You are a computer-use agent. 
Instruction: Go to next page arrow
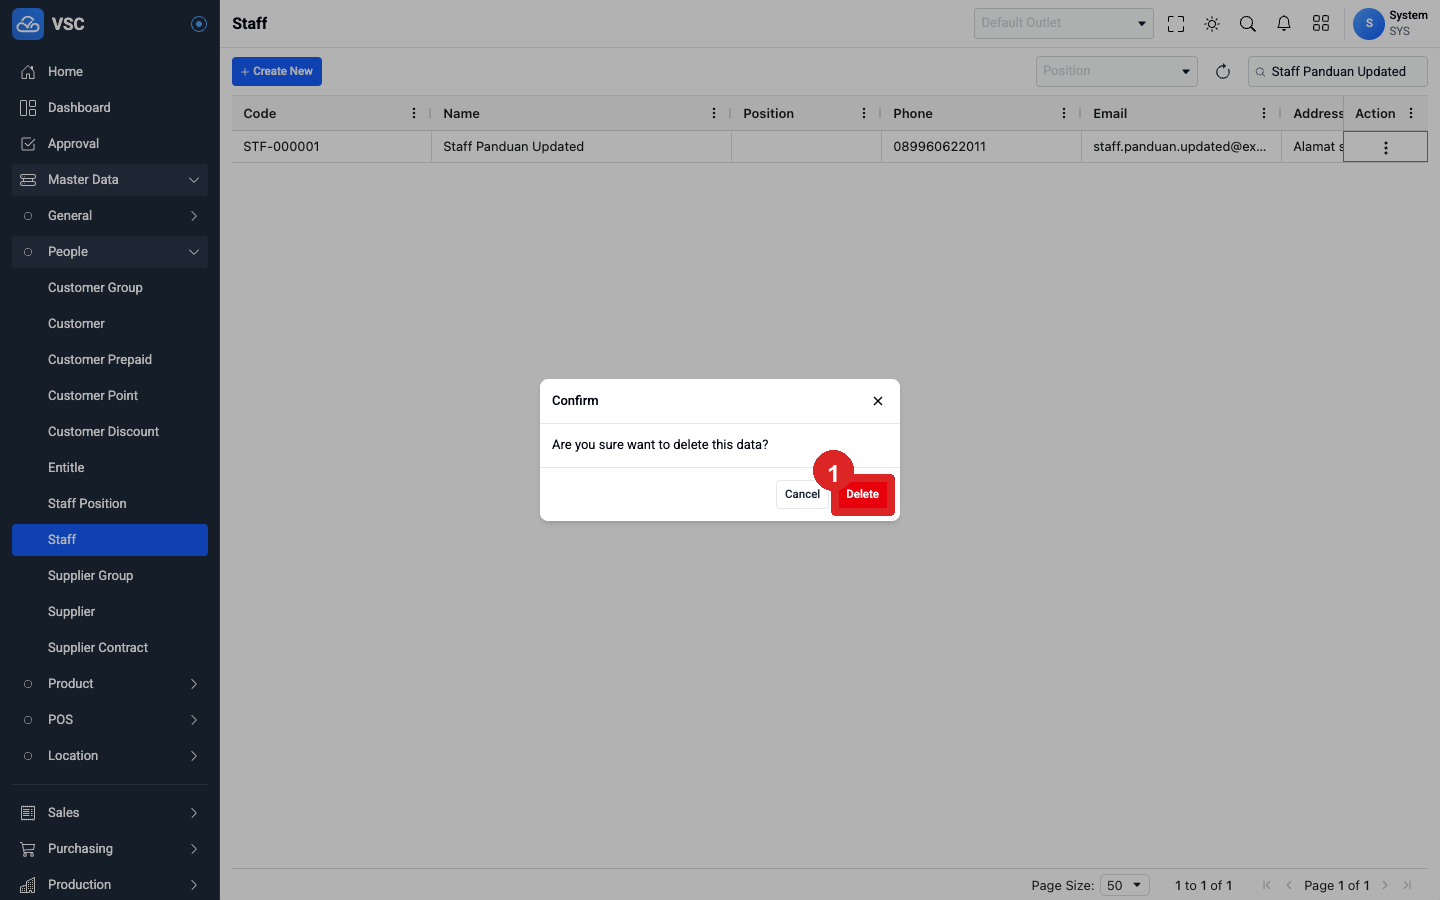click(x=1385, y=885)
